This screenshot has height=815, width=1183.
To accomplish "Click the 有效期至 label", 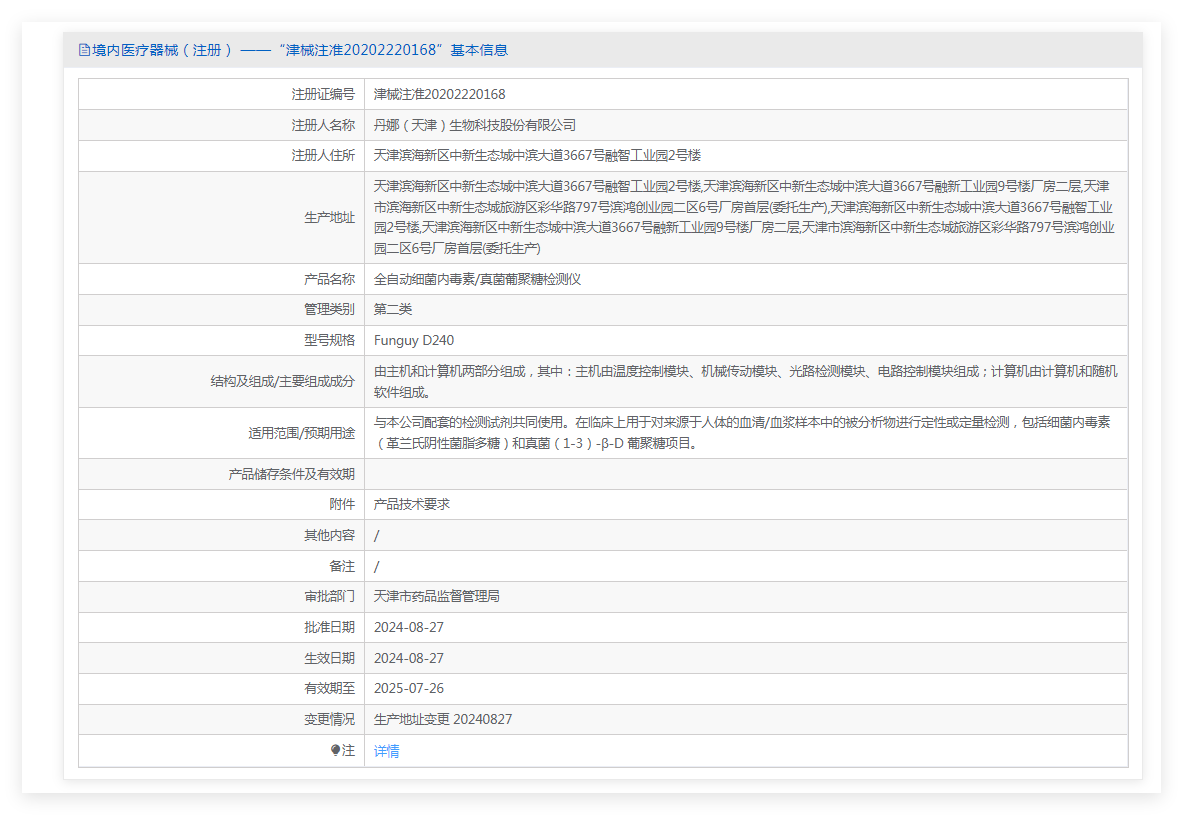I will point(329,688).
